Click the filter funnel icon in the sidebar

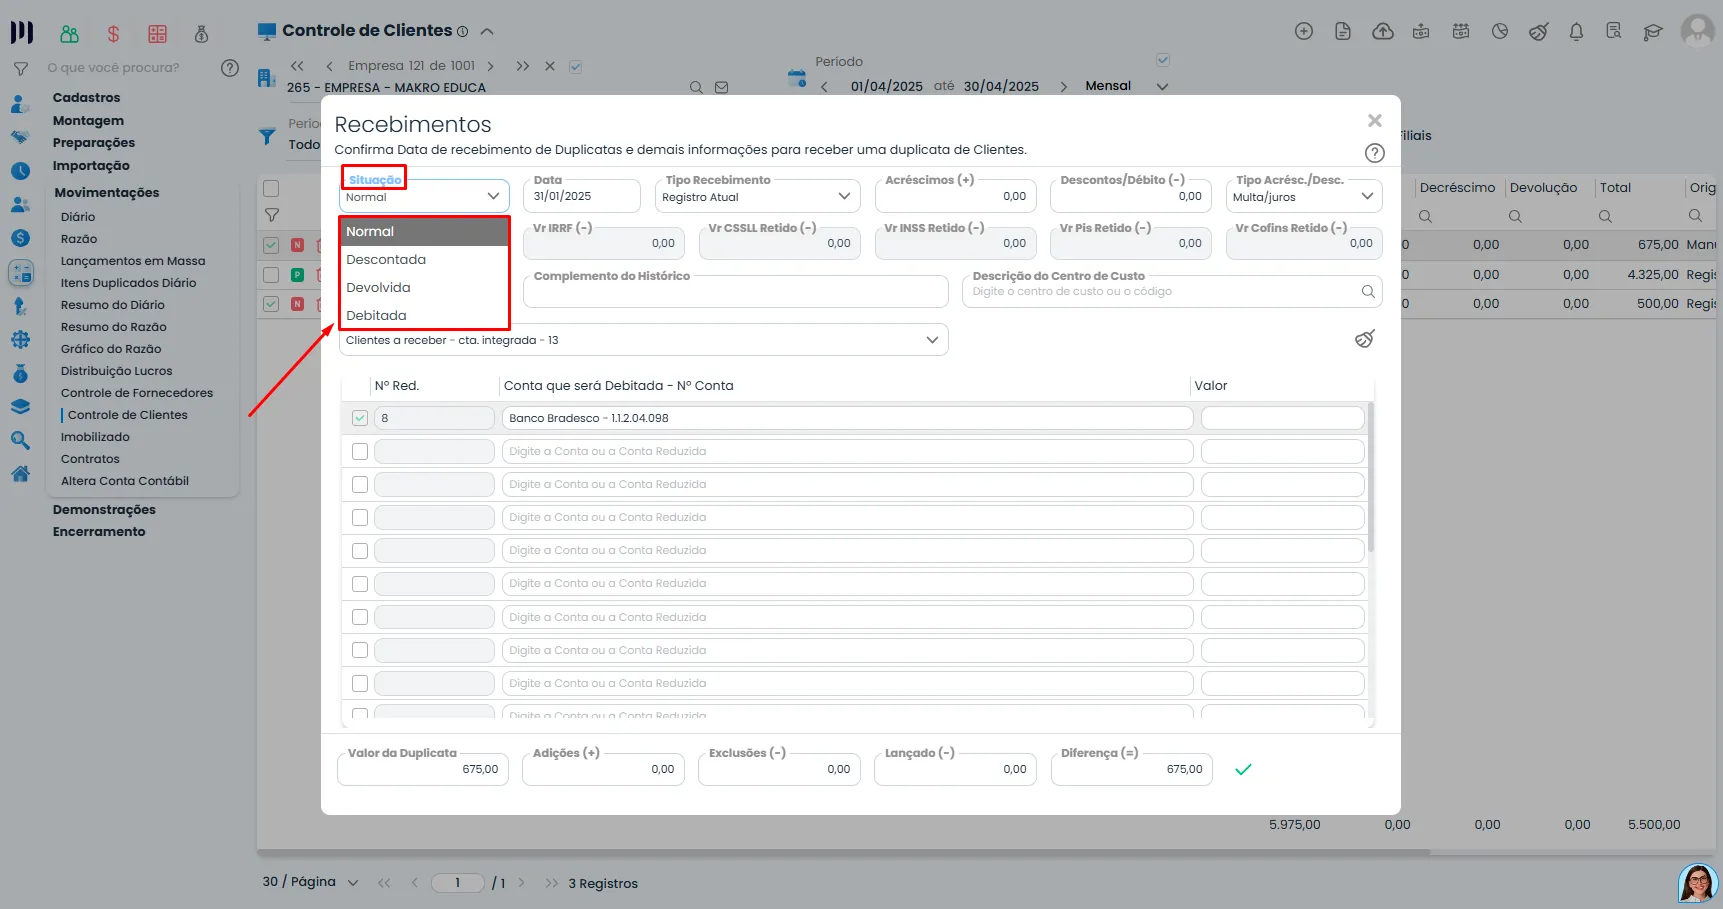coord(20,69)
